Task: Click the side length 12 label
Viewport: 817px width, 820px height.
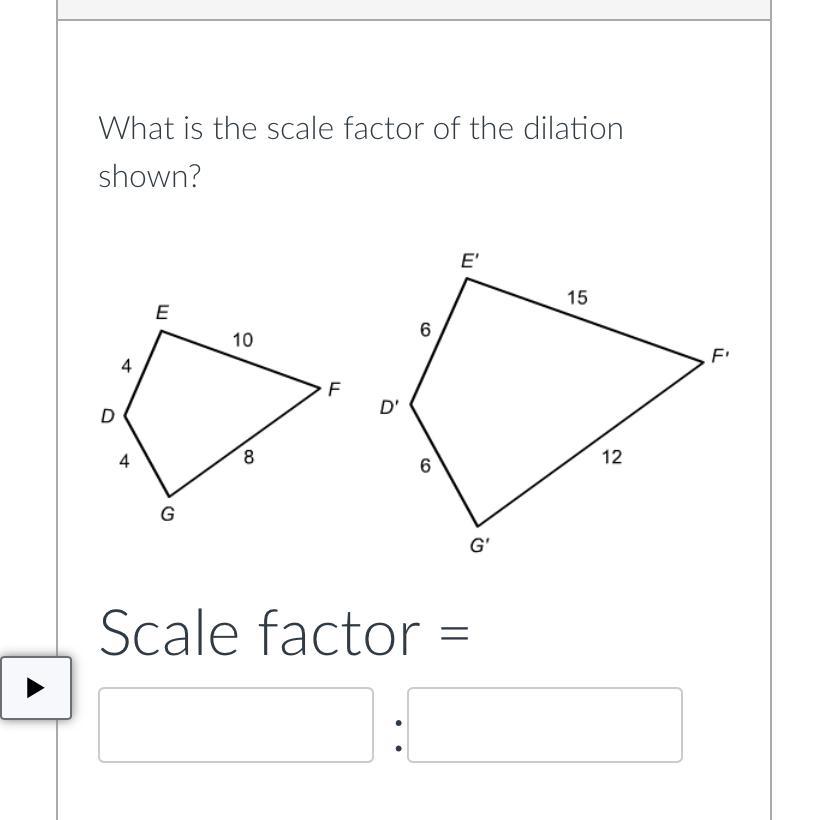Action: click(x=611, y=457)
